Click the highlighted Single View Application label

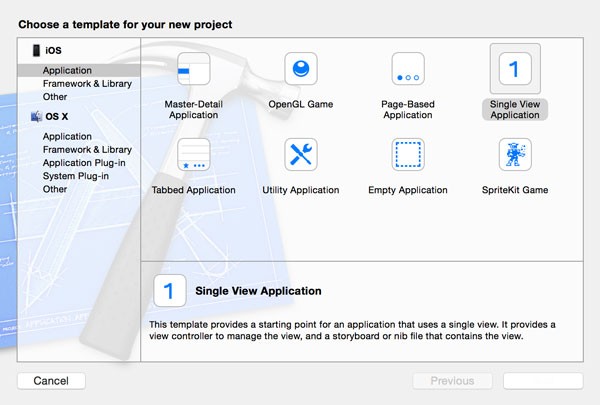tap(515, 109)
